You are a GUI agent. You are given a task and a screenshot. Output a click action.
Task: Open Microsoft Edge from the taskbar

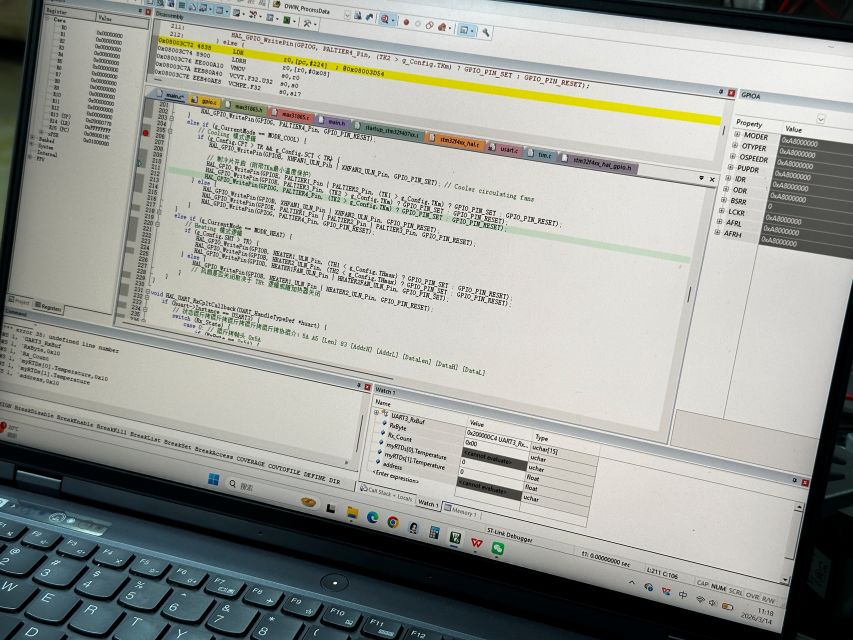372,518
